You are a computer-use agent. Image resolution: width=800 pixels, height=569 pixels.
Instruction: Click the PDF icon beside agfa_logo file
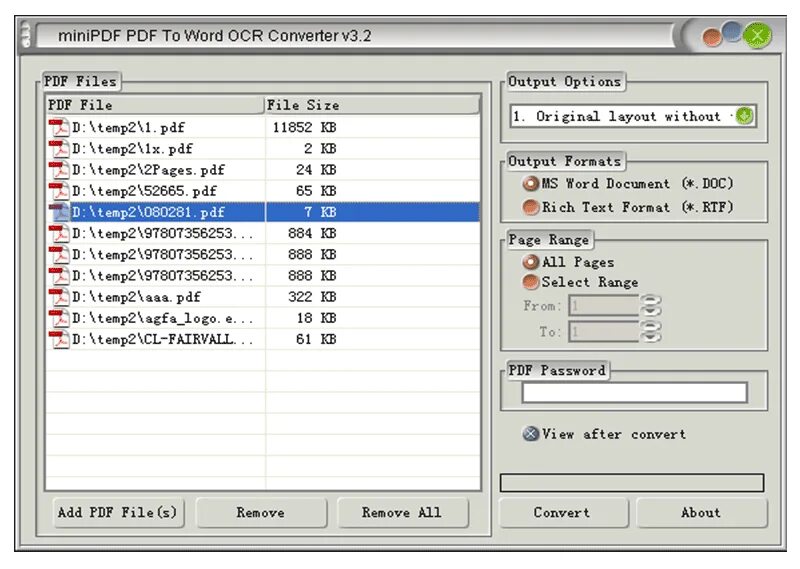click(x=59, y=318)
